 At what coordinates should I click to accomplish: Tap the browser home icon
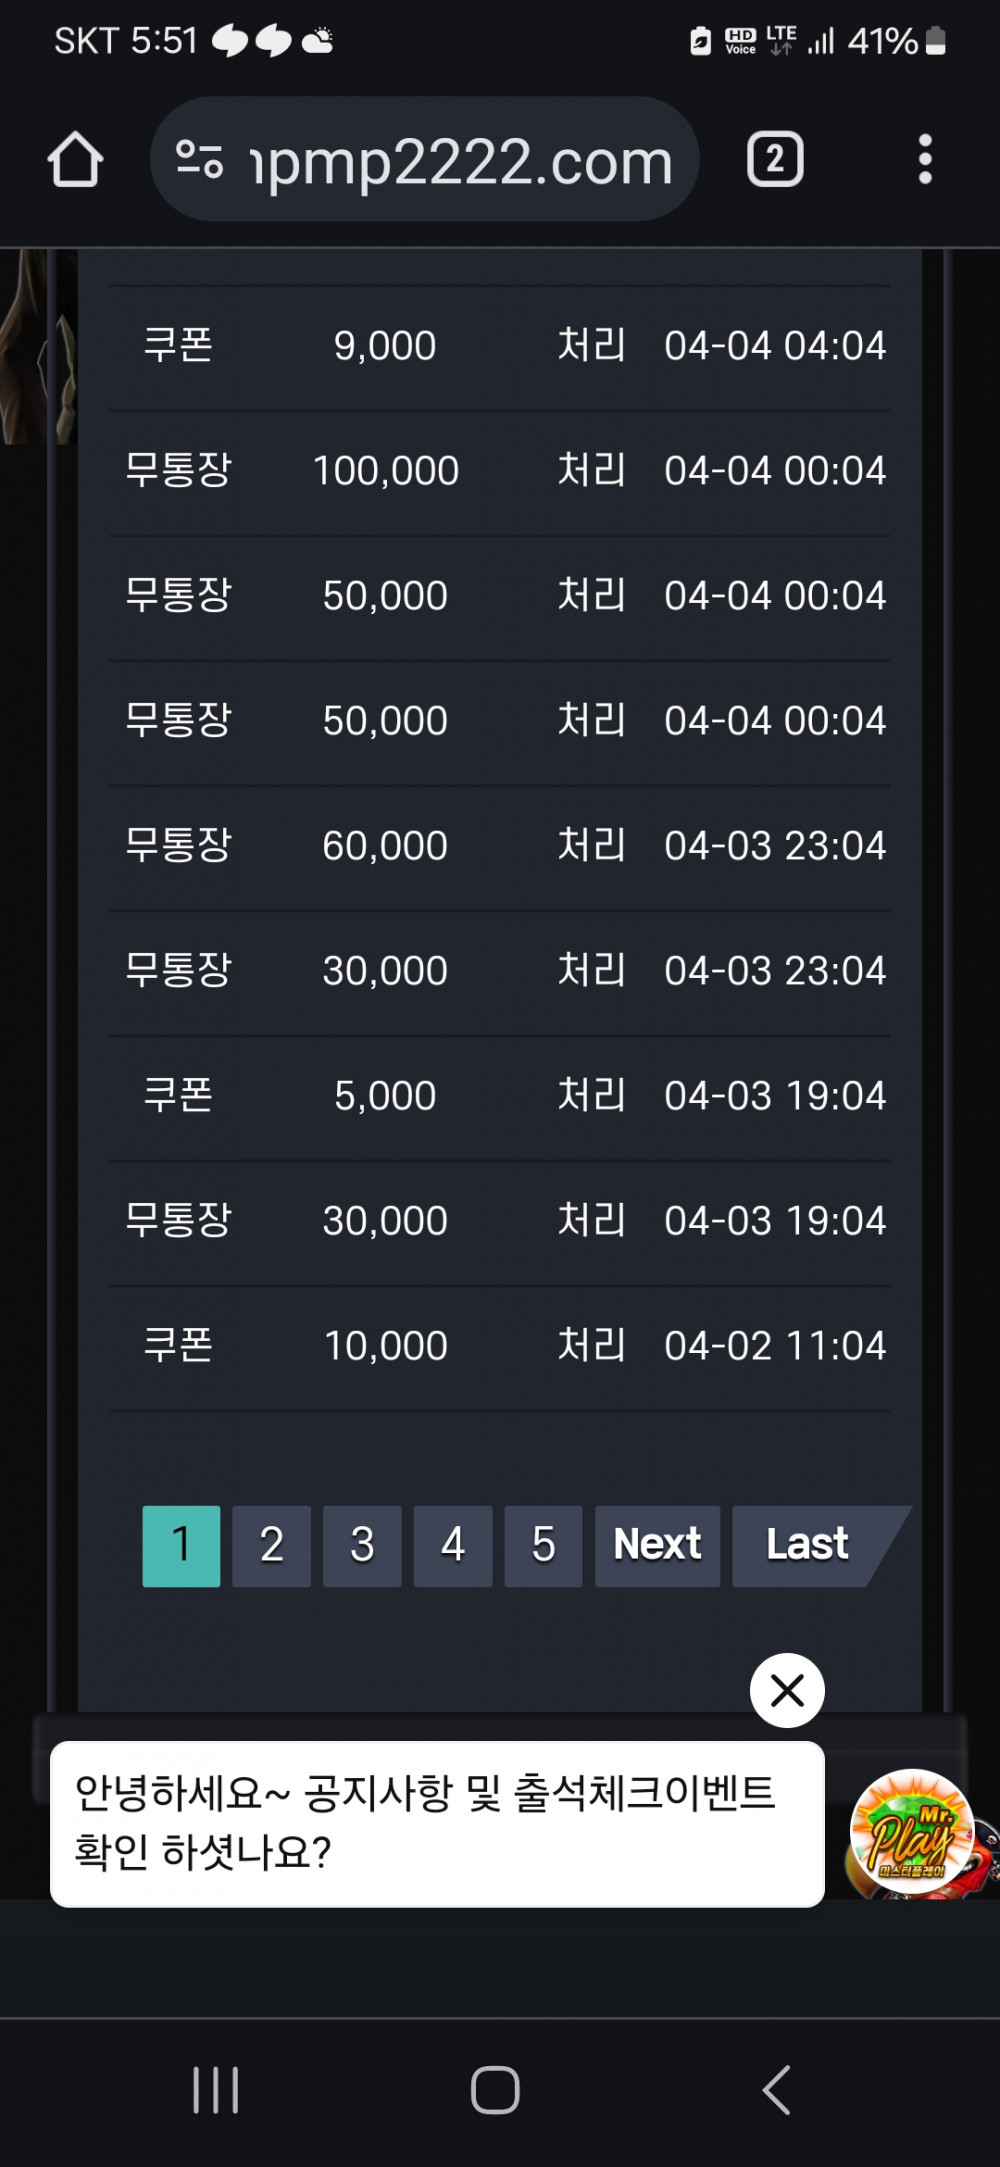75,160
